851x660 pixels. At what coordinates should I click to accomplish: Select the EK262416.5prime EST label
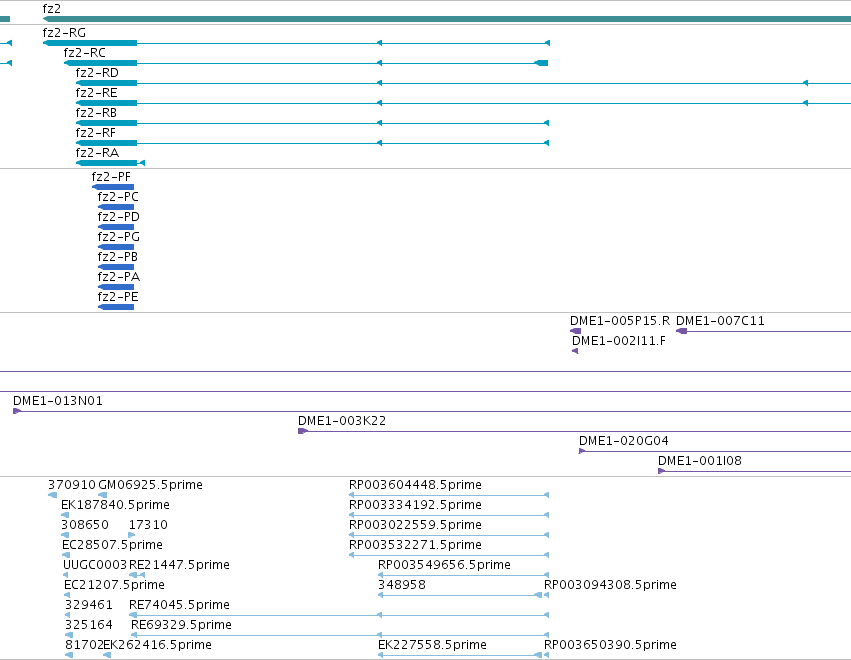157,645
